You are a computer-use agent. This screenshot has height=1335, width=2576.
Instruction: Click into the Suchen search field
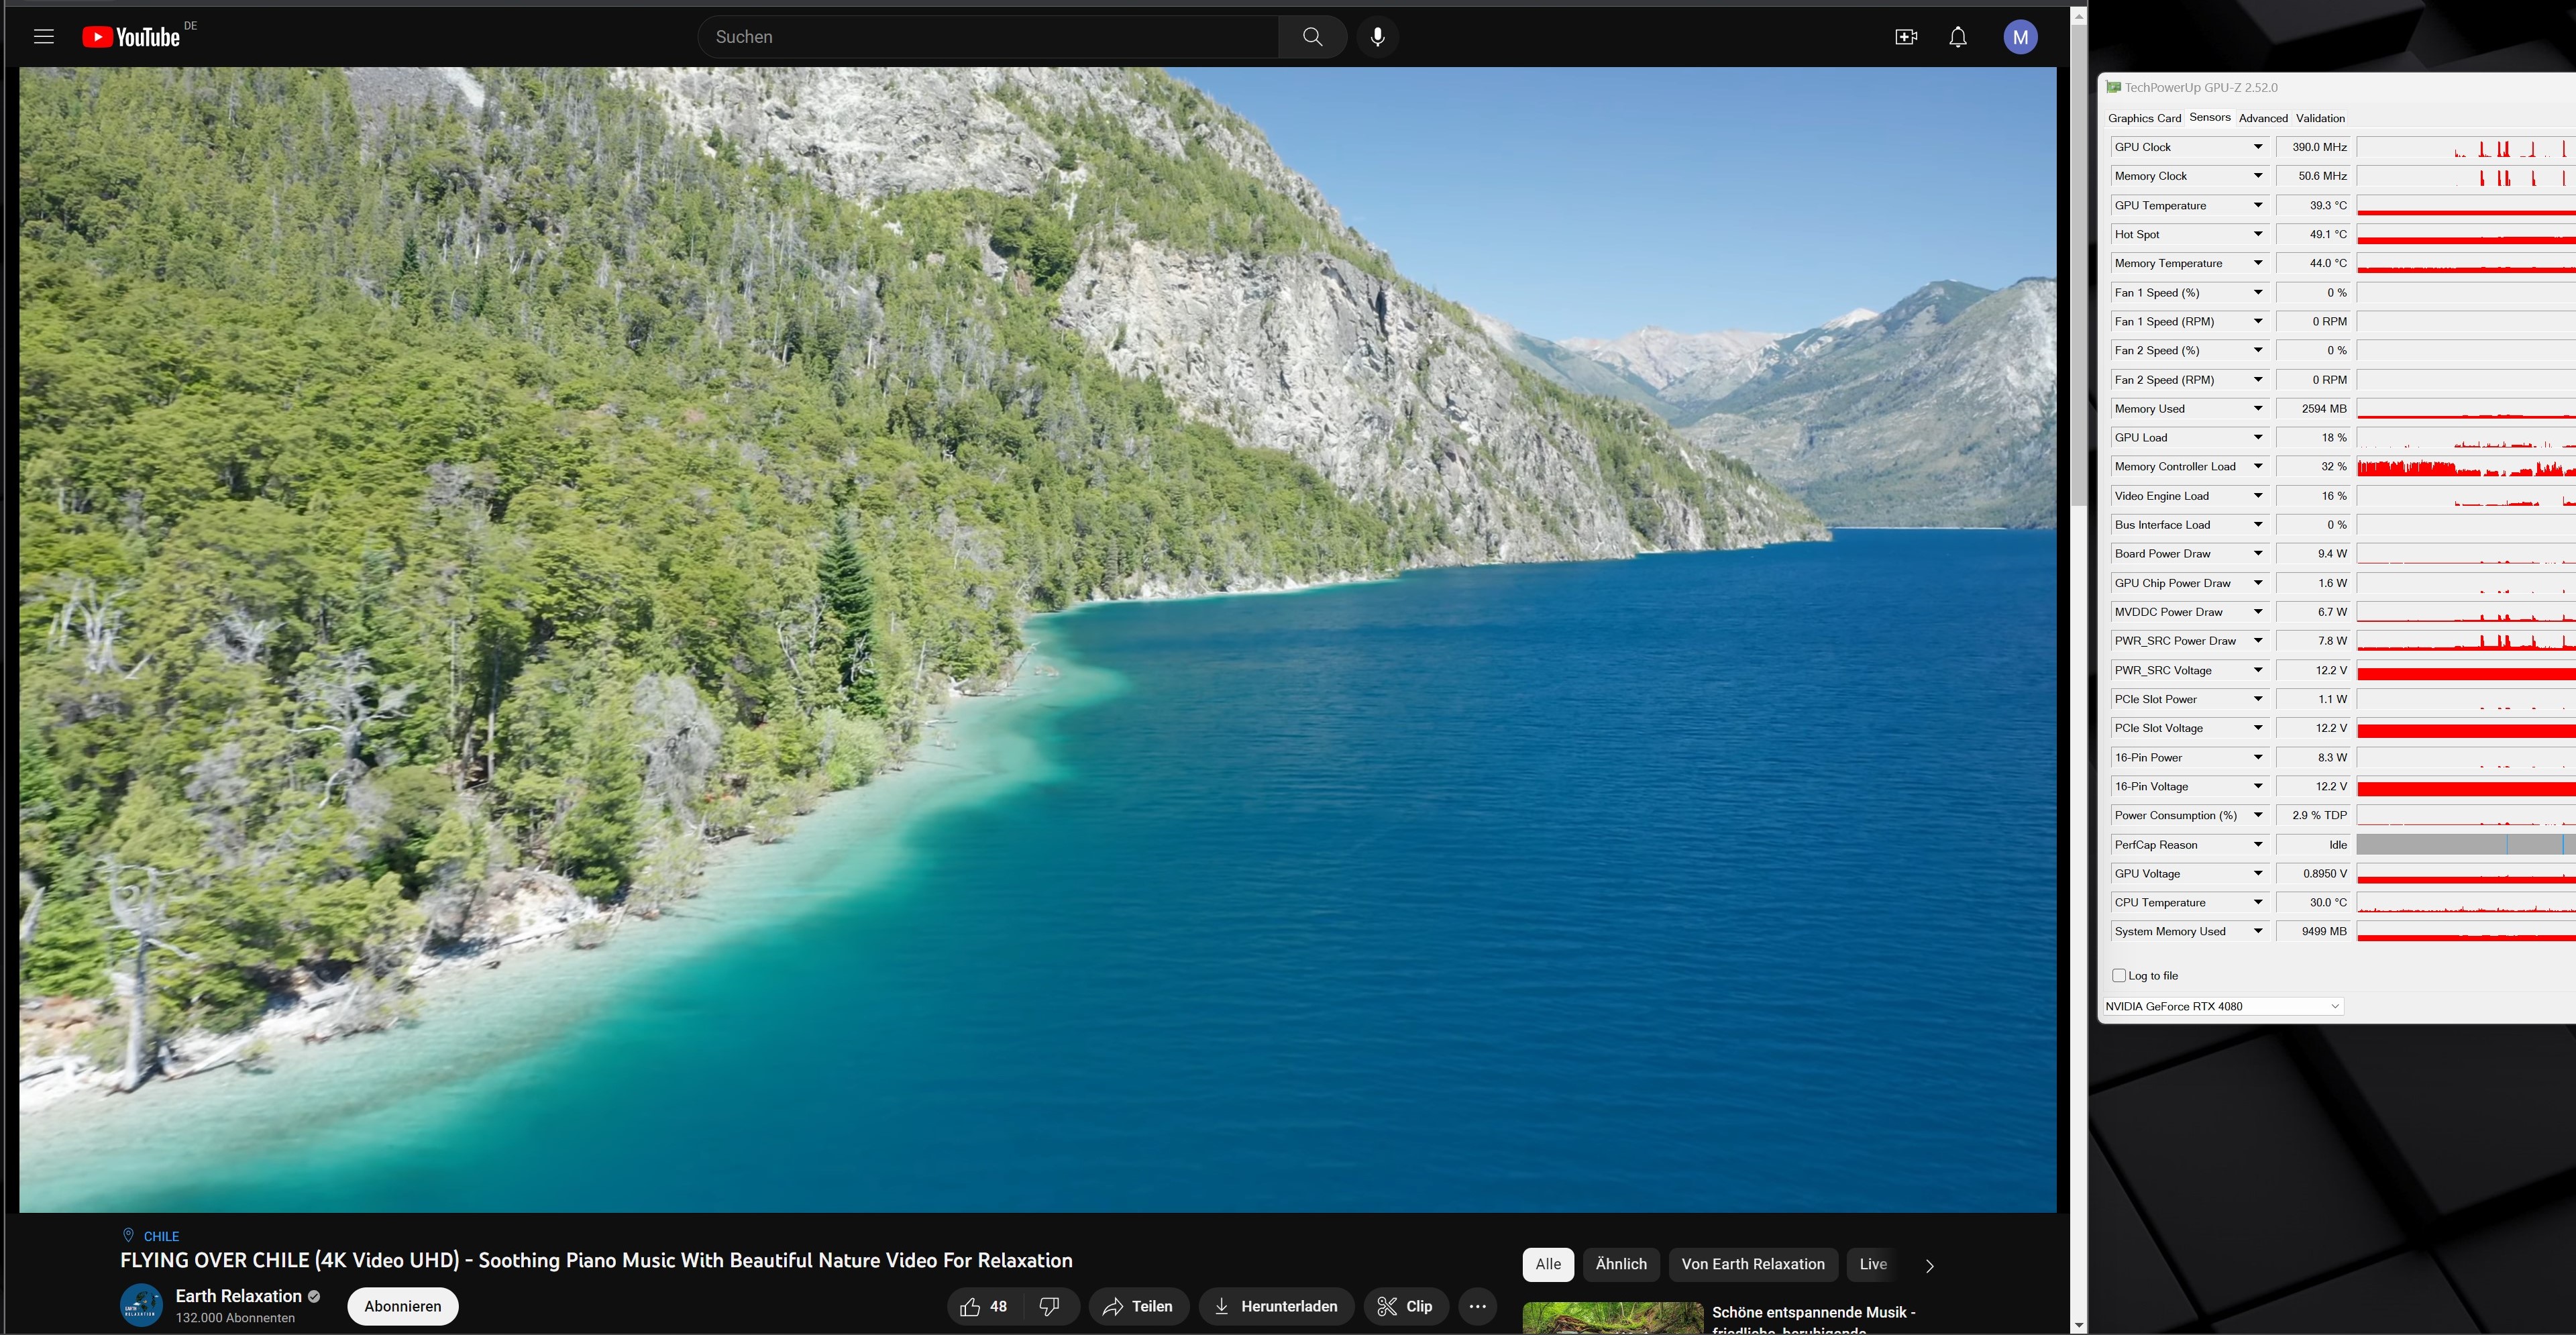[987, 37]
